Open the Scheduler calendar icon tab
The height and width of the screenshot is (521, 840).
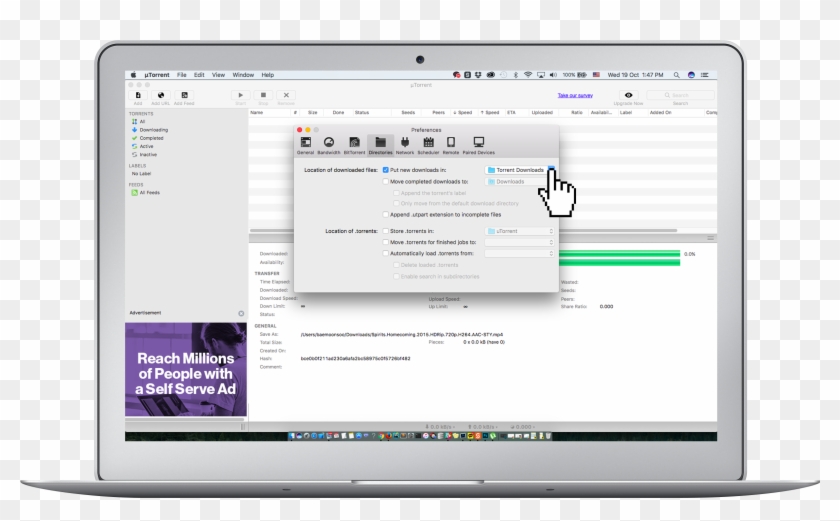pos(428,145)
